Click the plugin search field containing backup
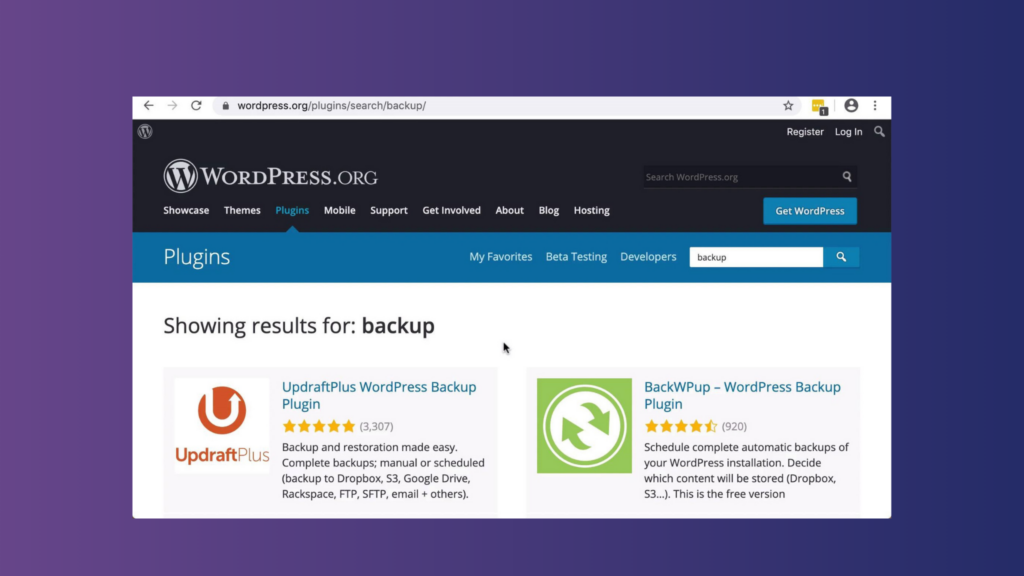This screenshot has width=1024, height=576. tap(756, 257)
